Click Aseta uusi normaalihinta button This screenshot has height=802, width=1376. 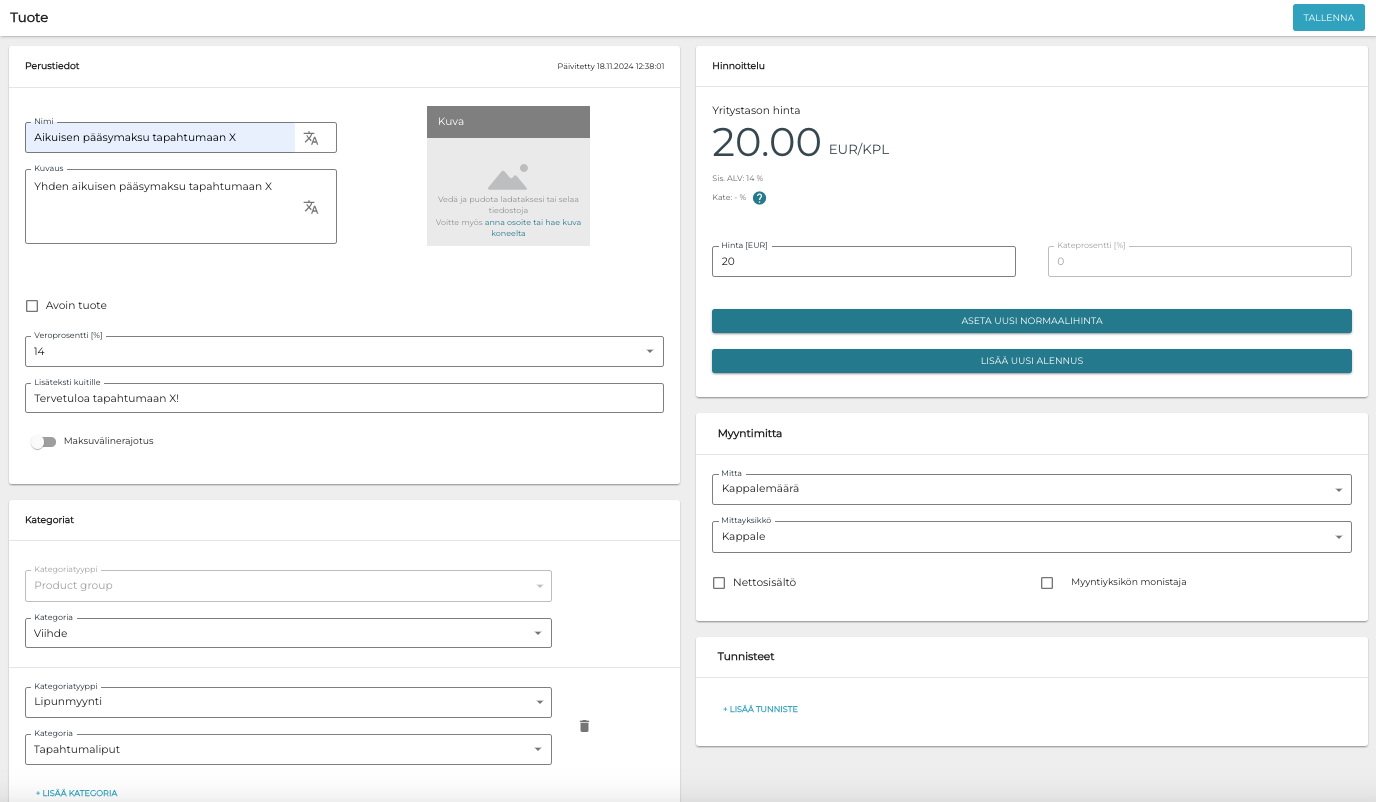(1031, 321)
